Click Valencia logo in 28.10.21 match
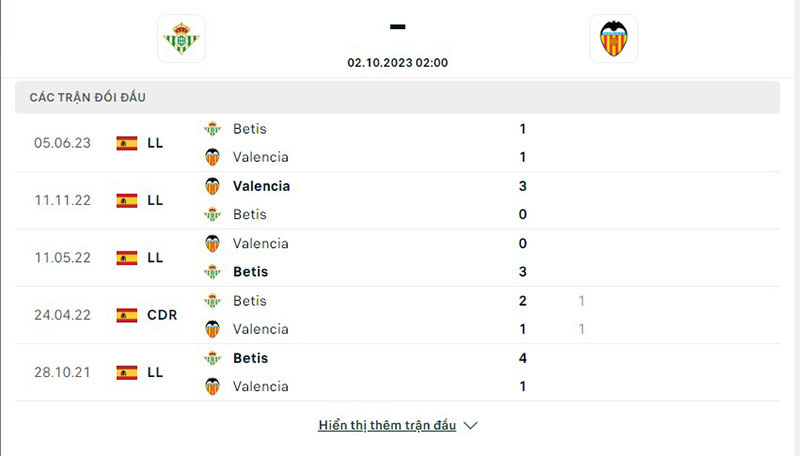This screenshot has width=800, height=456. pos(212,386)
